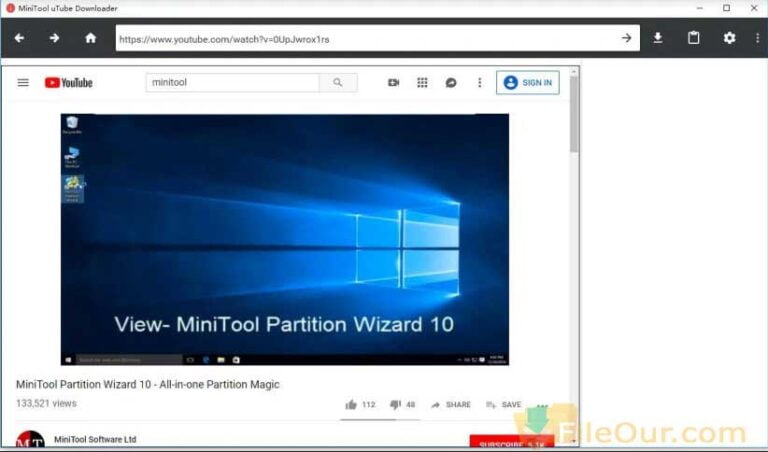This screenshot has width=768, height=452.
Task: Open the app's vertical dots menu
Action: click(758, 38)
